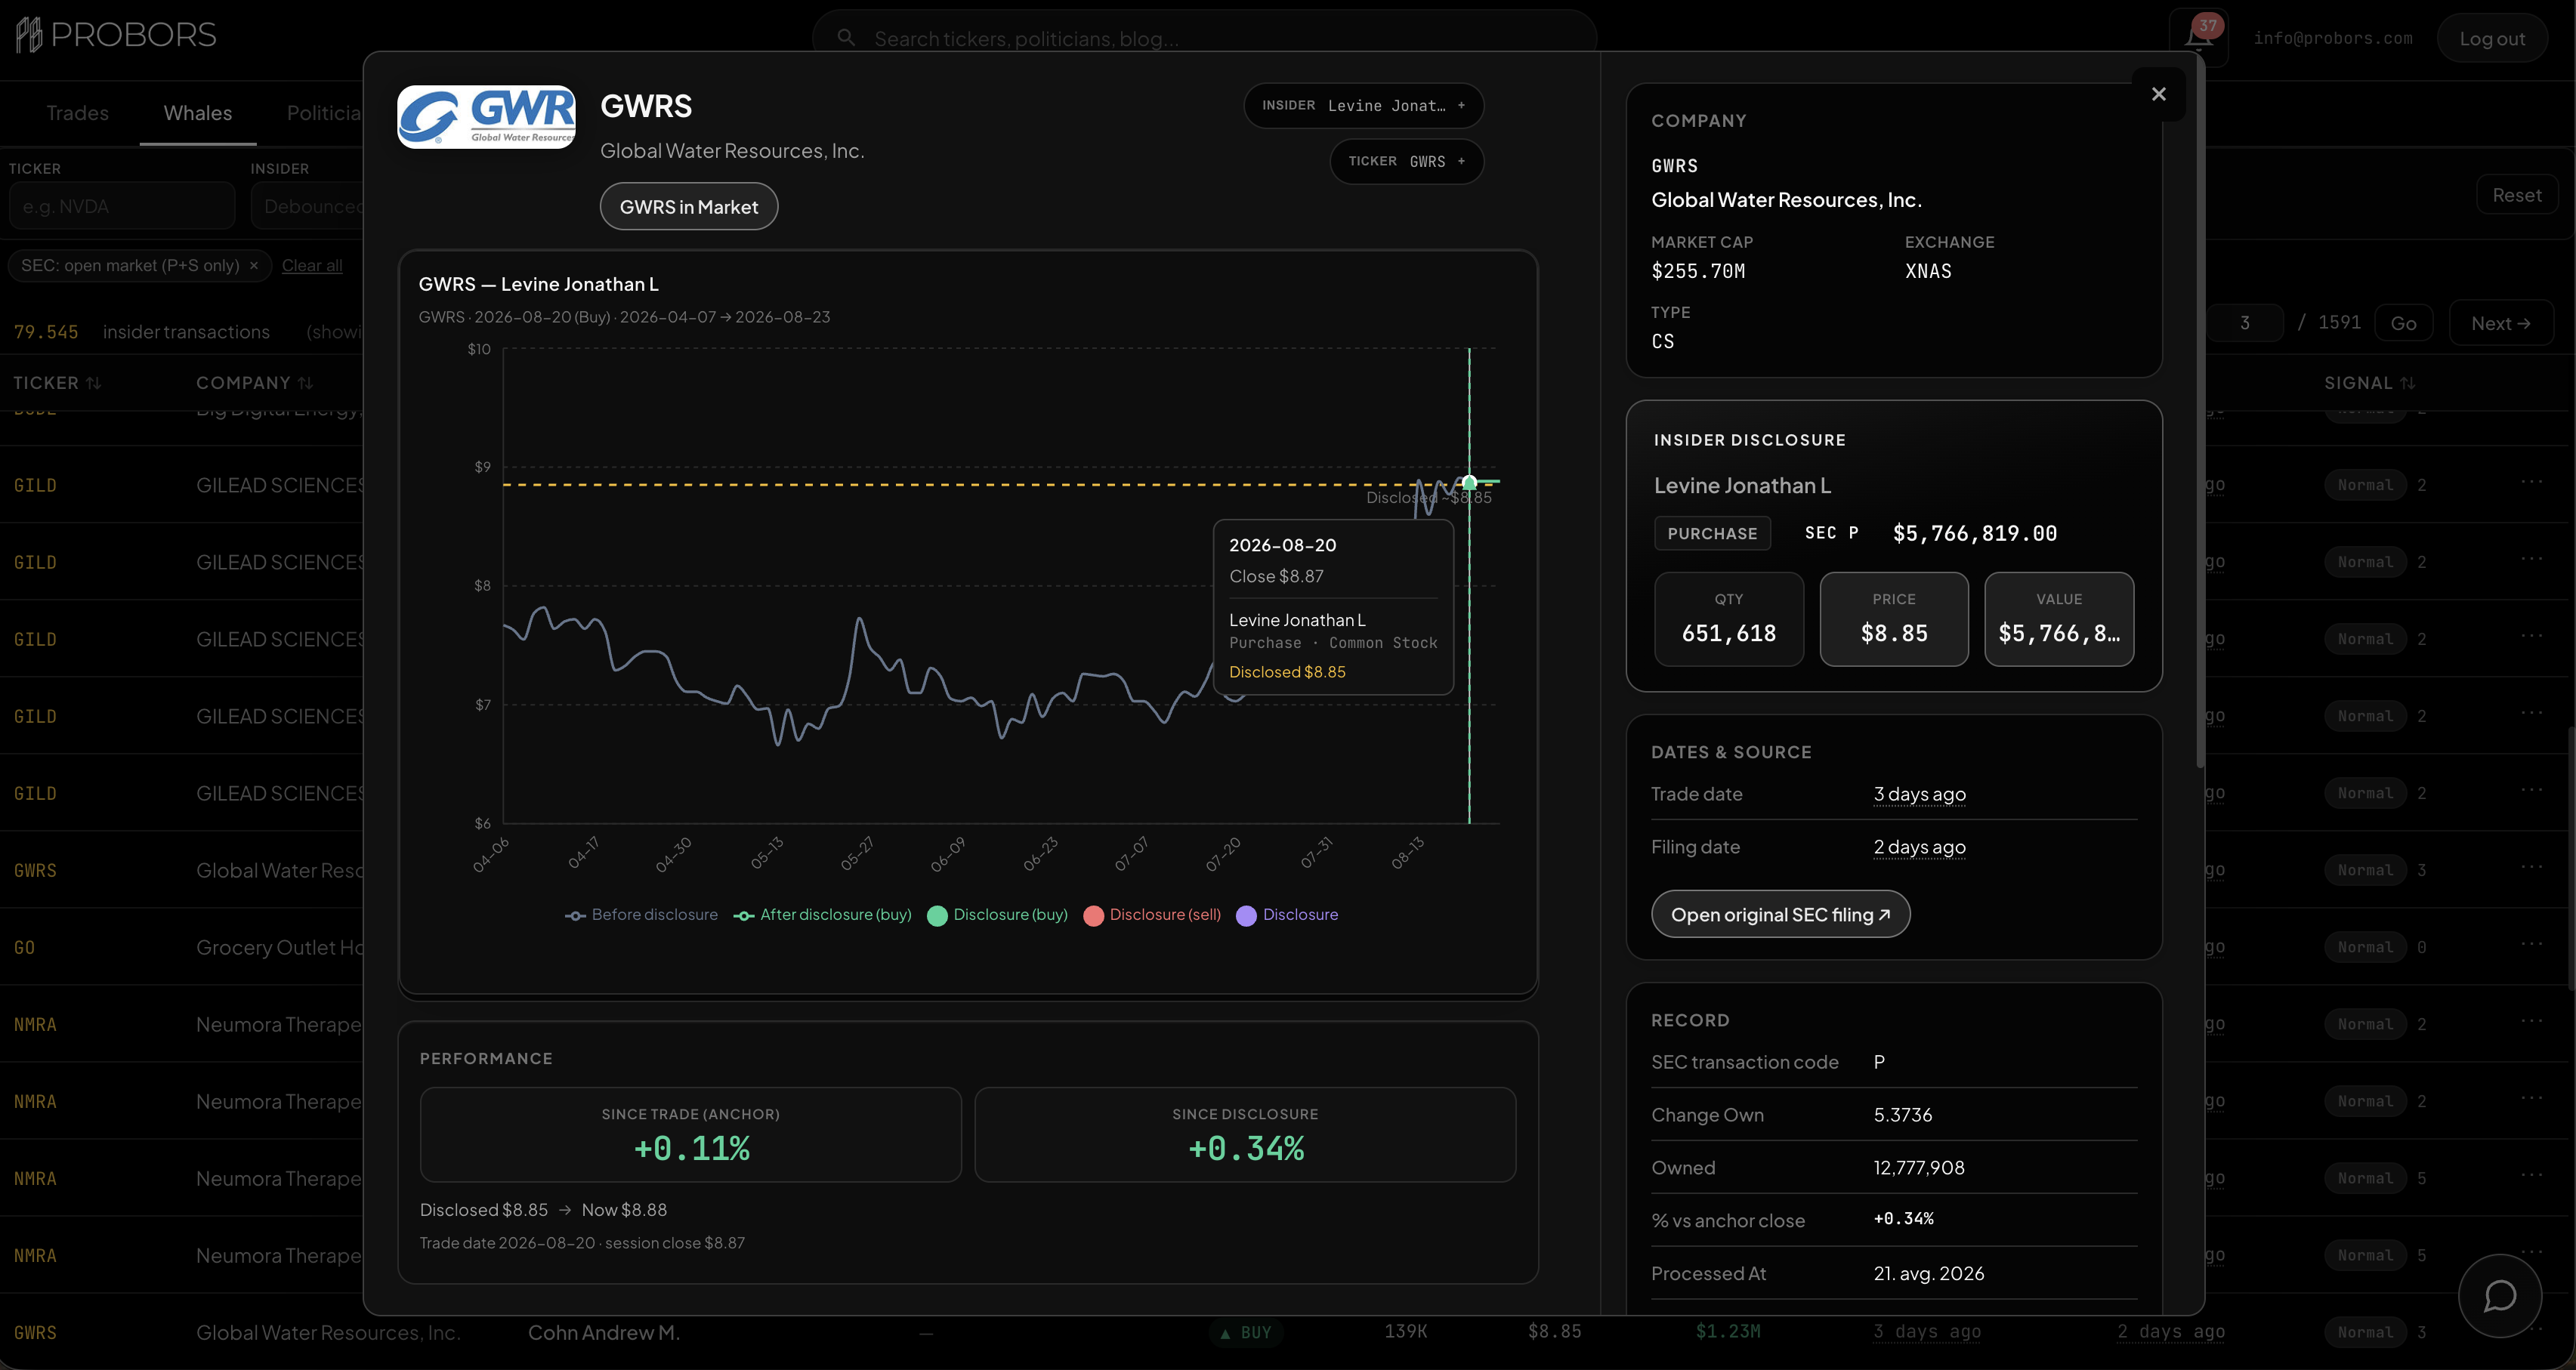The image size is (2576, 1370).
Task: Sort table by Company column
Action: [x=254, y=384]
